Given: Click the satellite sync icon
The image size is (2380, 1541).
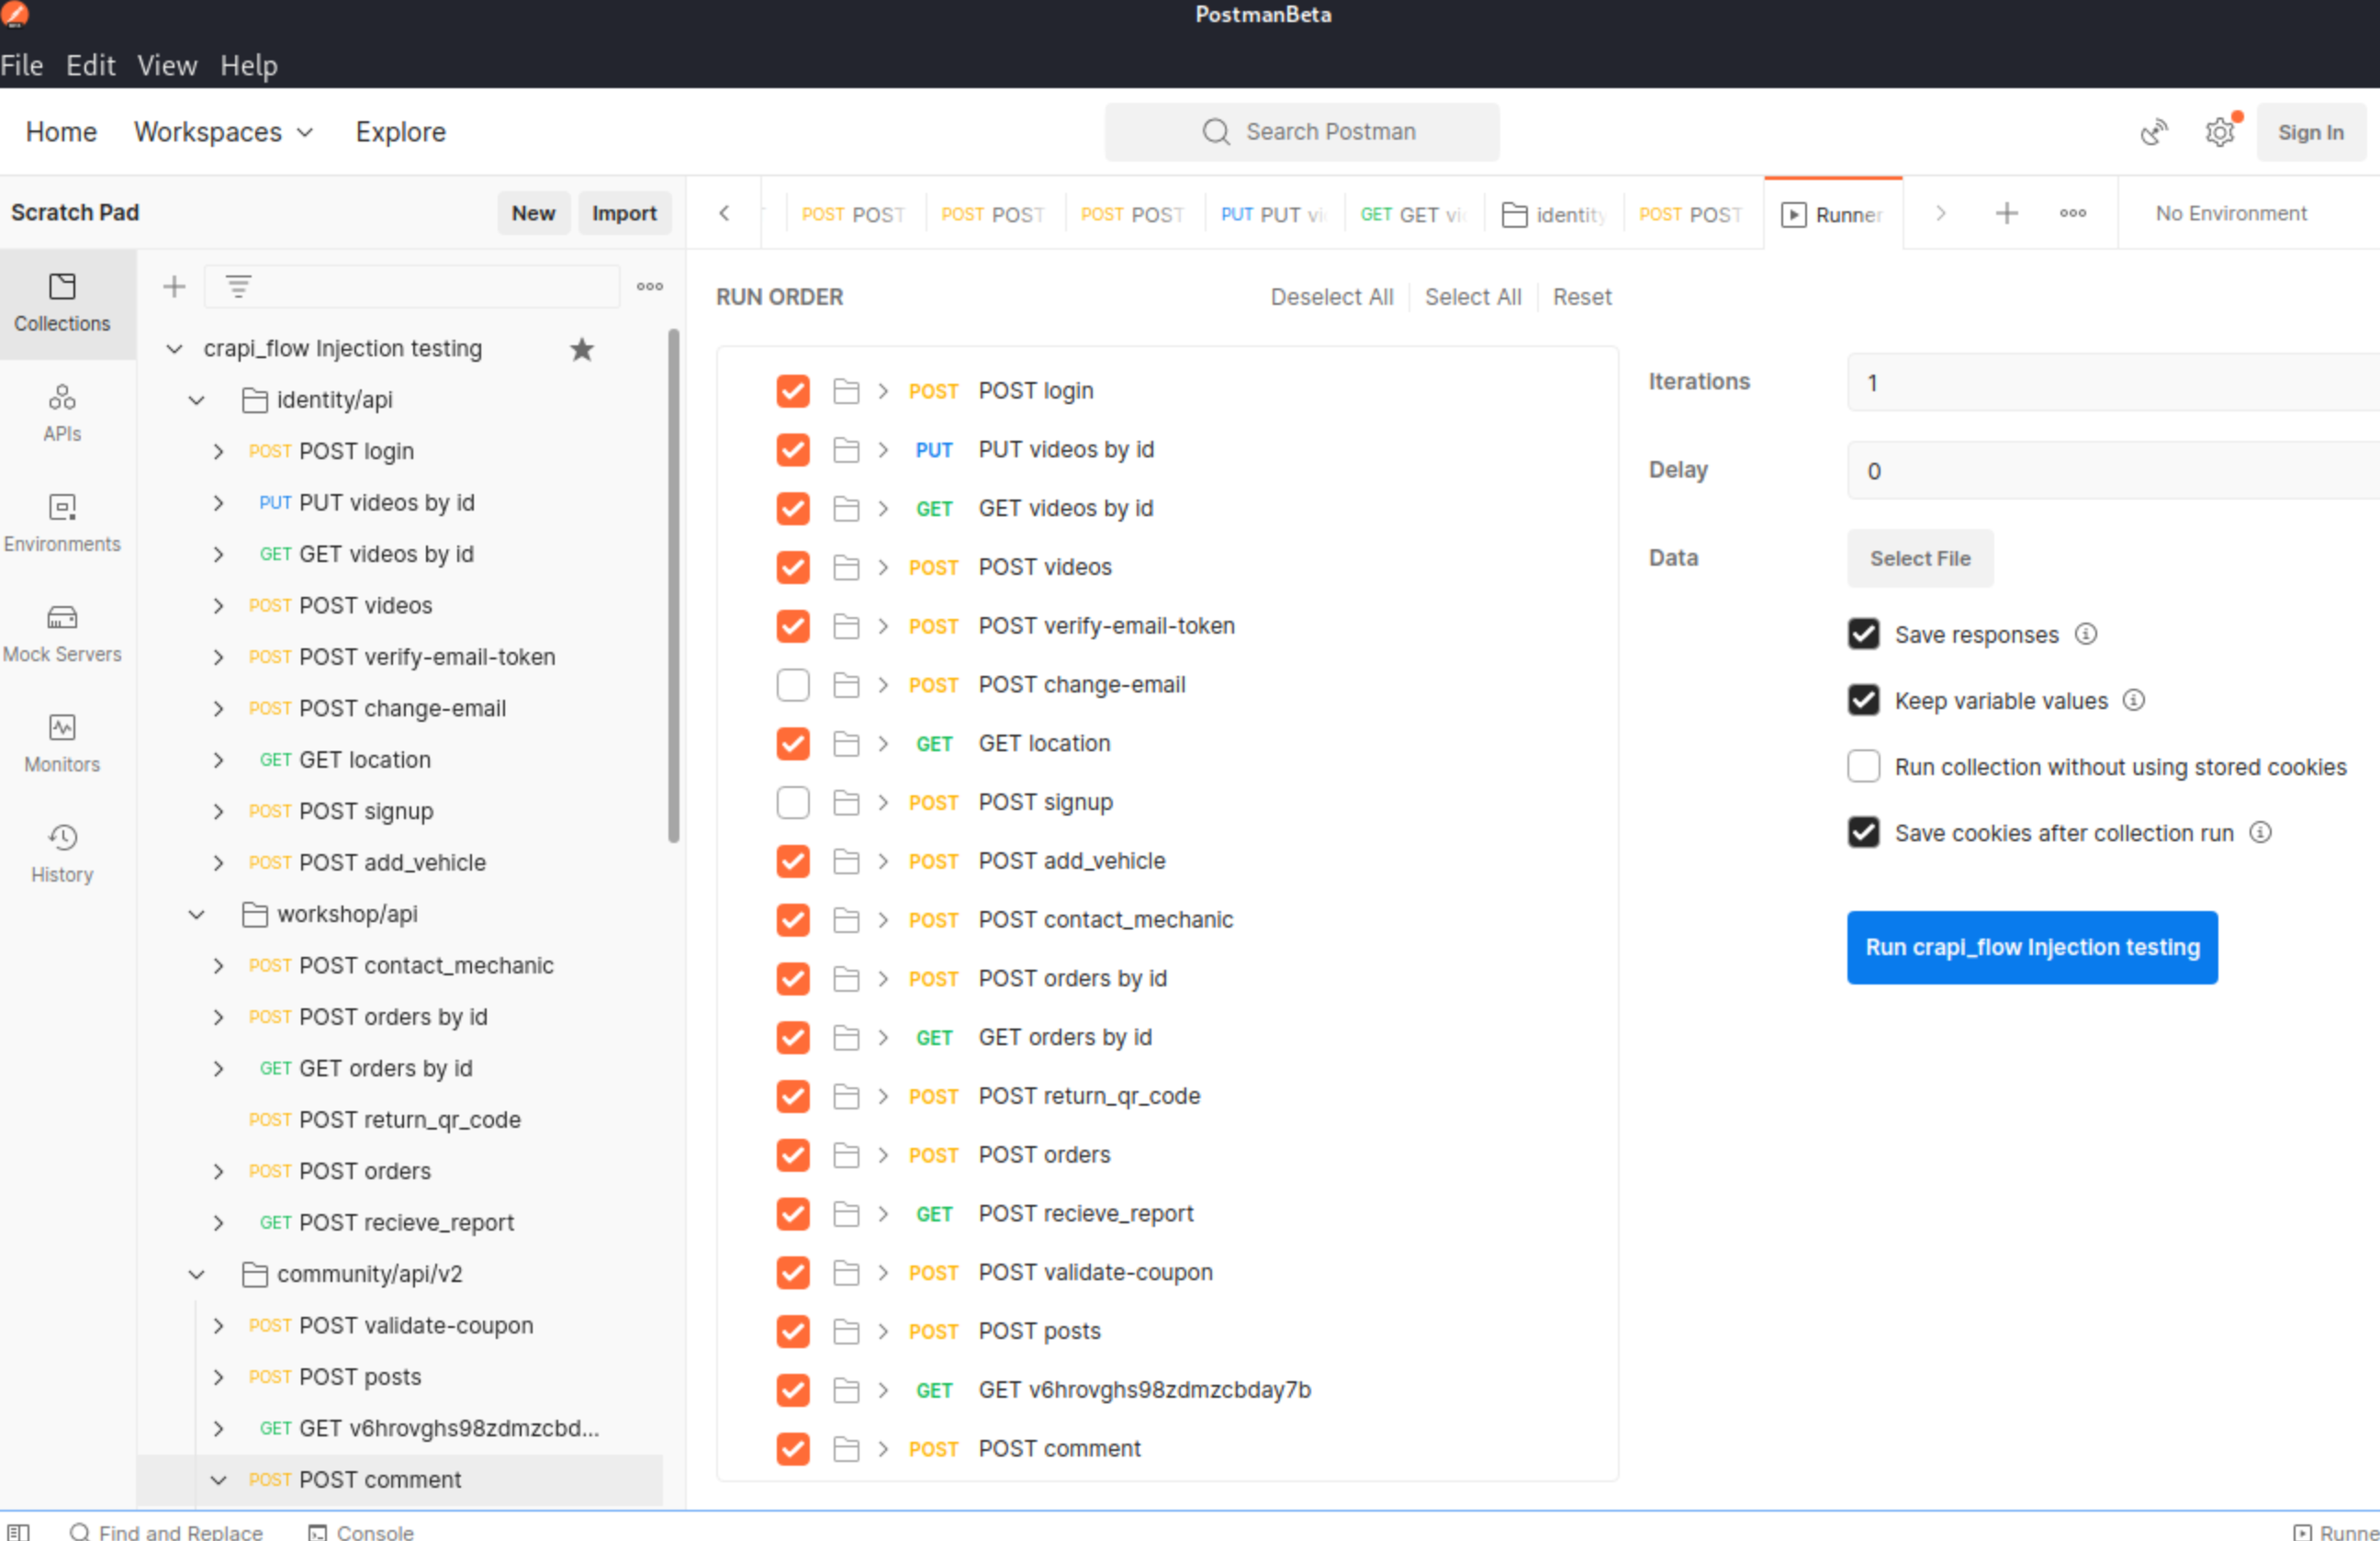Looking at the screenshot, I should 2153,132.
